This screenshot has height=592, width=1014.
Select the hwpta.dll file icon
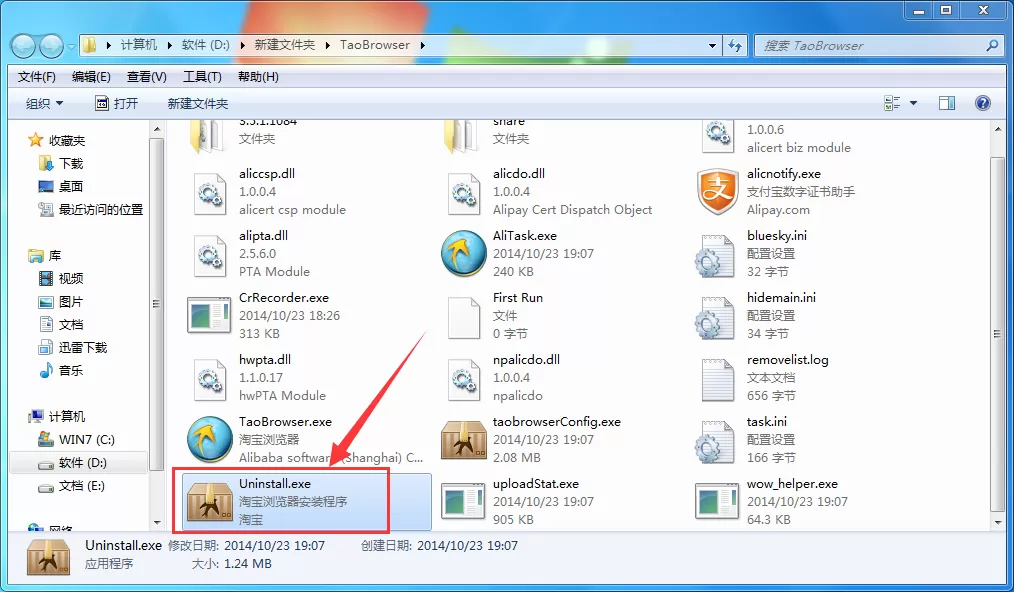pos(210,378)
